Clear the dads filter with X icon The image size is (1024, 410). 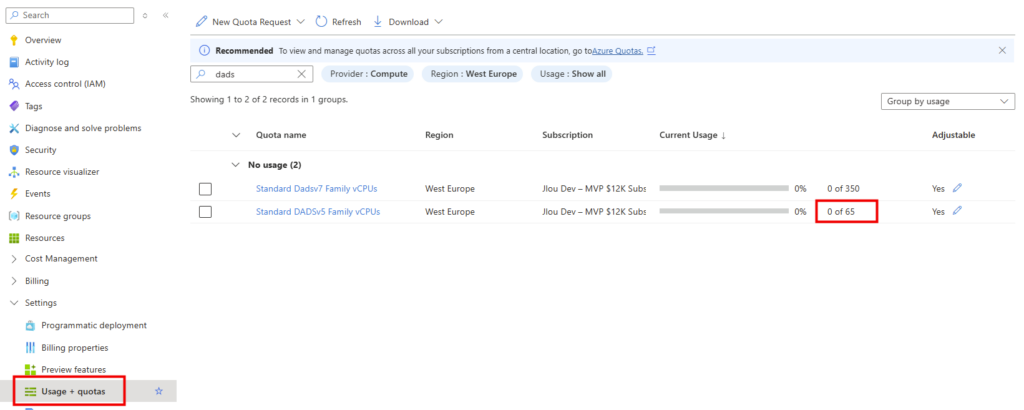(x=302, y=74)
